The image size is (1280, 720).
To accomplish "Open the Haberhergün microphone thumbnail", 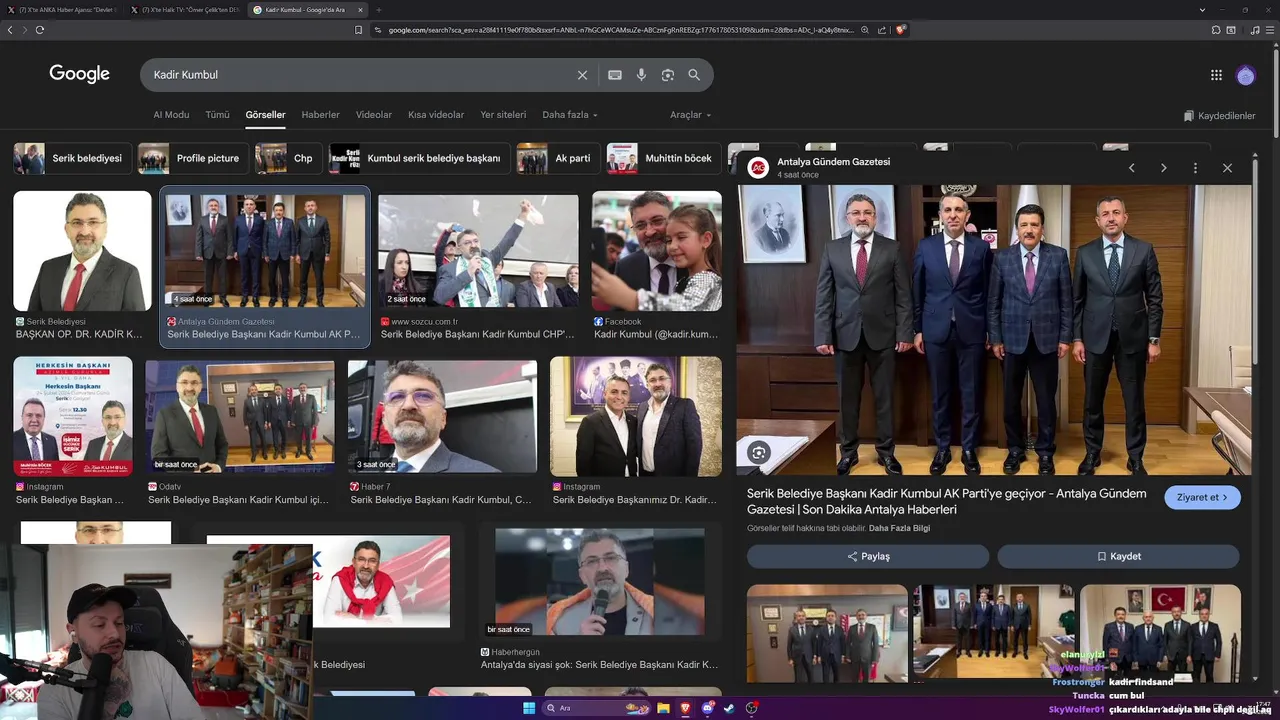I will 599,582.
